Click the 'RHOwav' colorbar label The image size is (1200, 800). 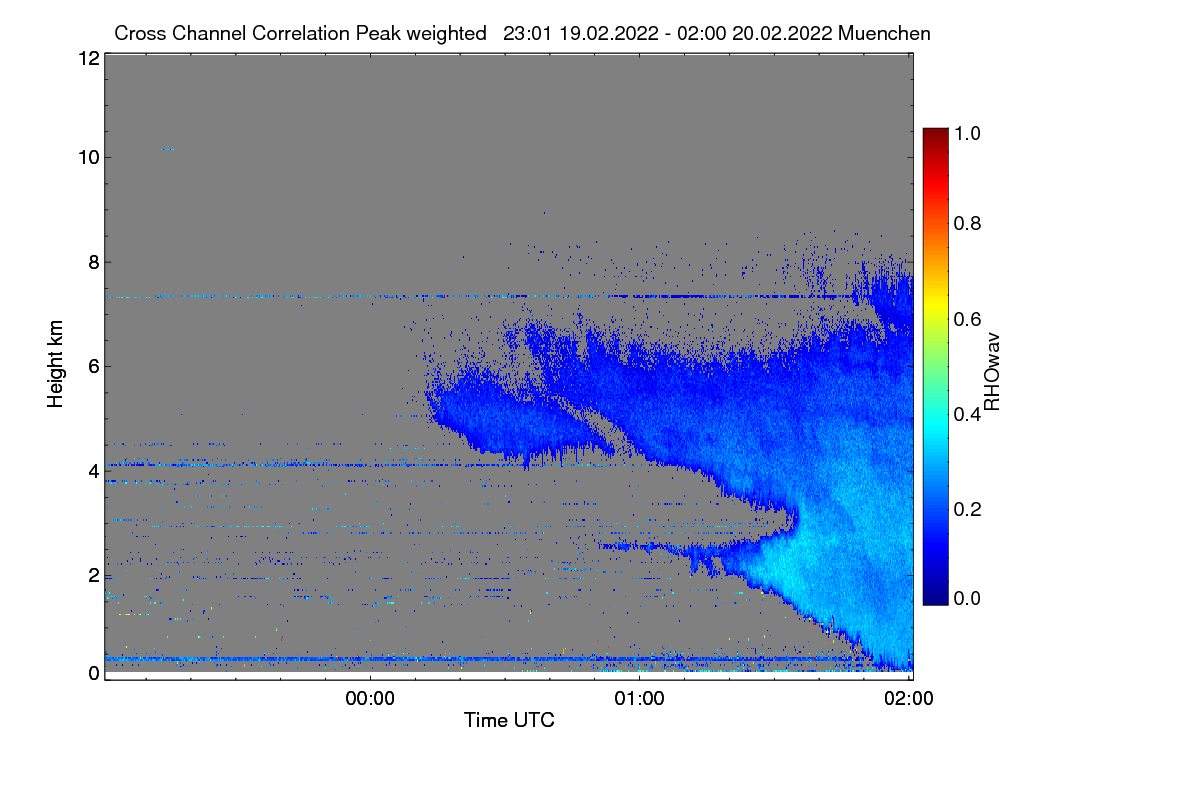click(992, 372)
